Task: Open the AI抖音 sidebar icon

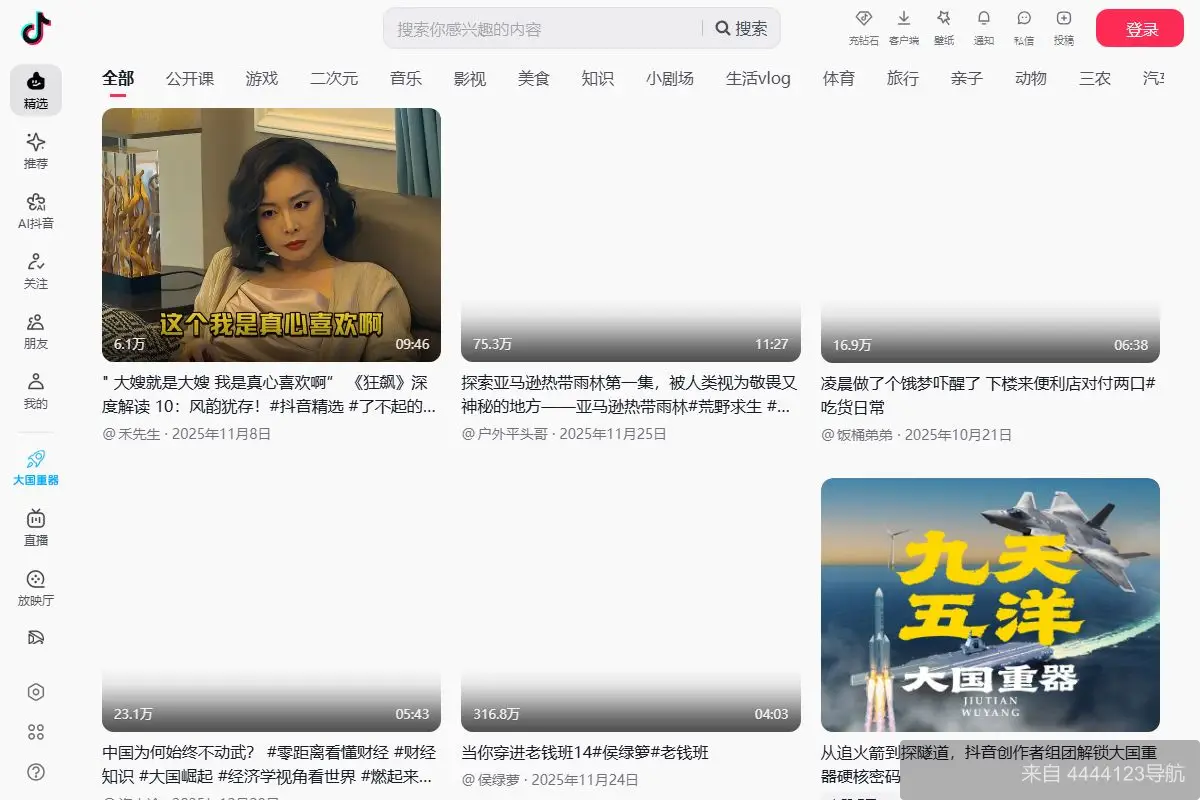Action: tap(36, 210)
